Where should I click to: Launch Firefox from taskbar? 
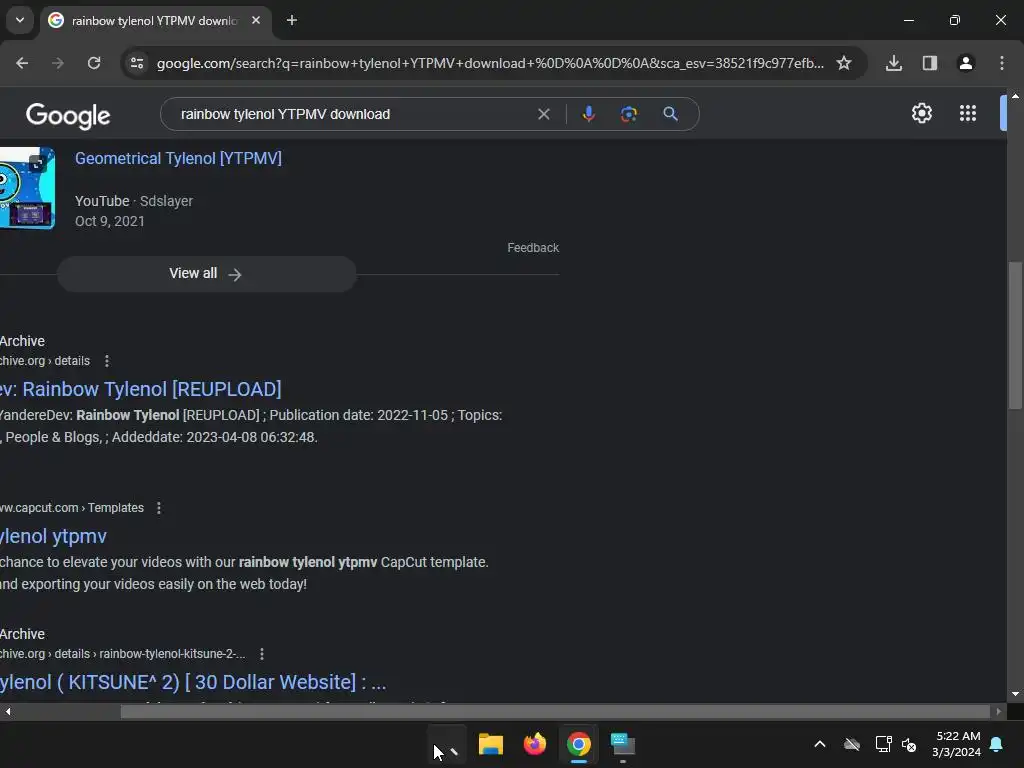pos(535,744)
